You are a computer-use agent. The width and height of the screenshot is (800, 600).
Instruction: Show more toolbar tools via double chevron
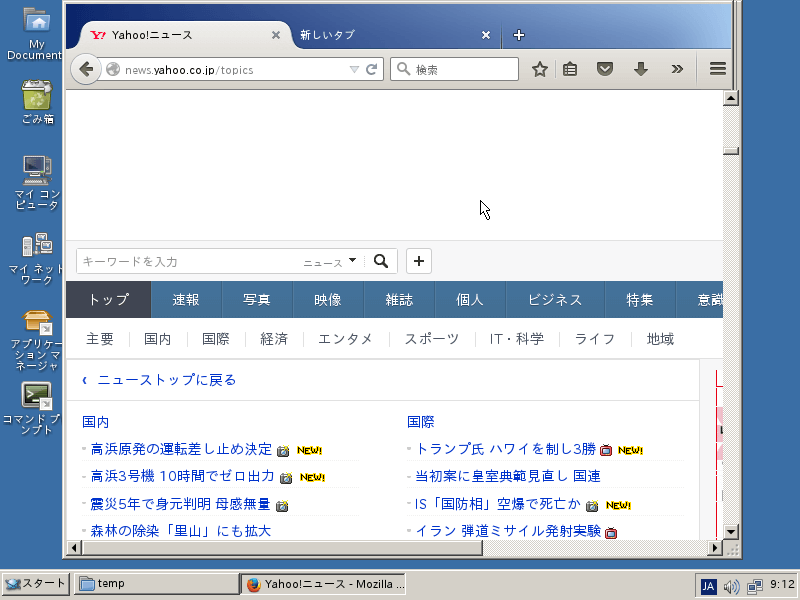pos(677,69)
